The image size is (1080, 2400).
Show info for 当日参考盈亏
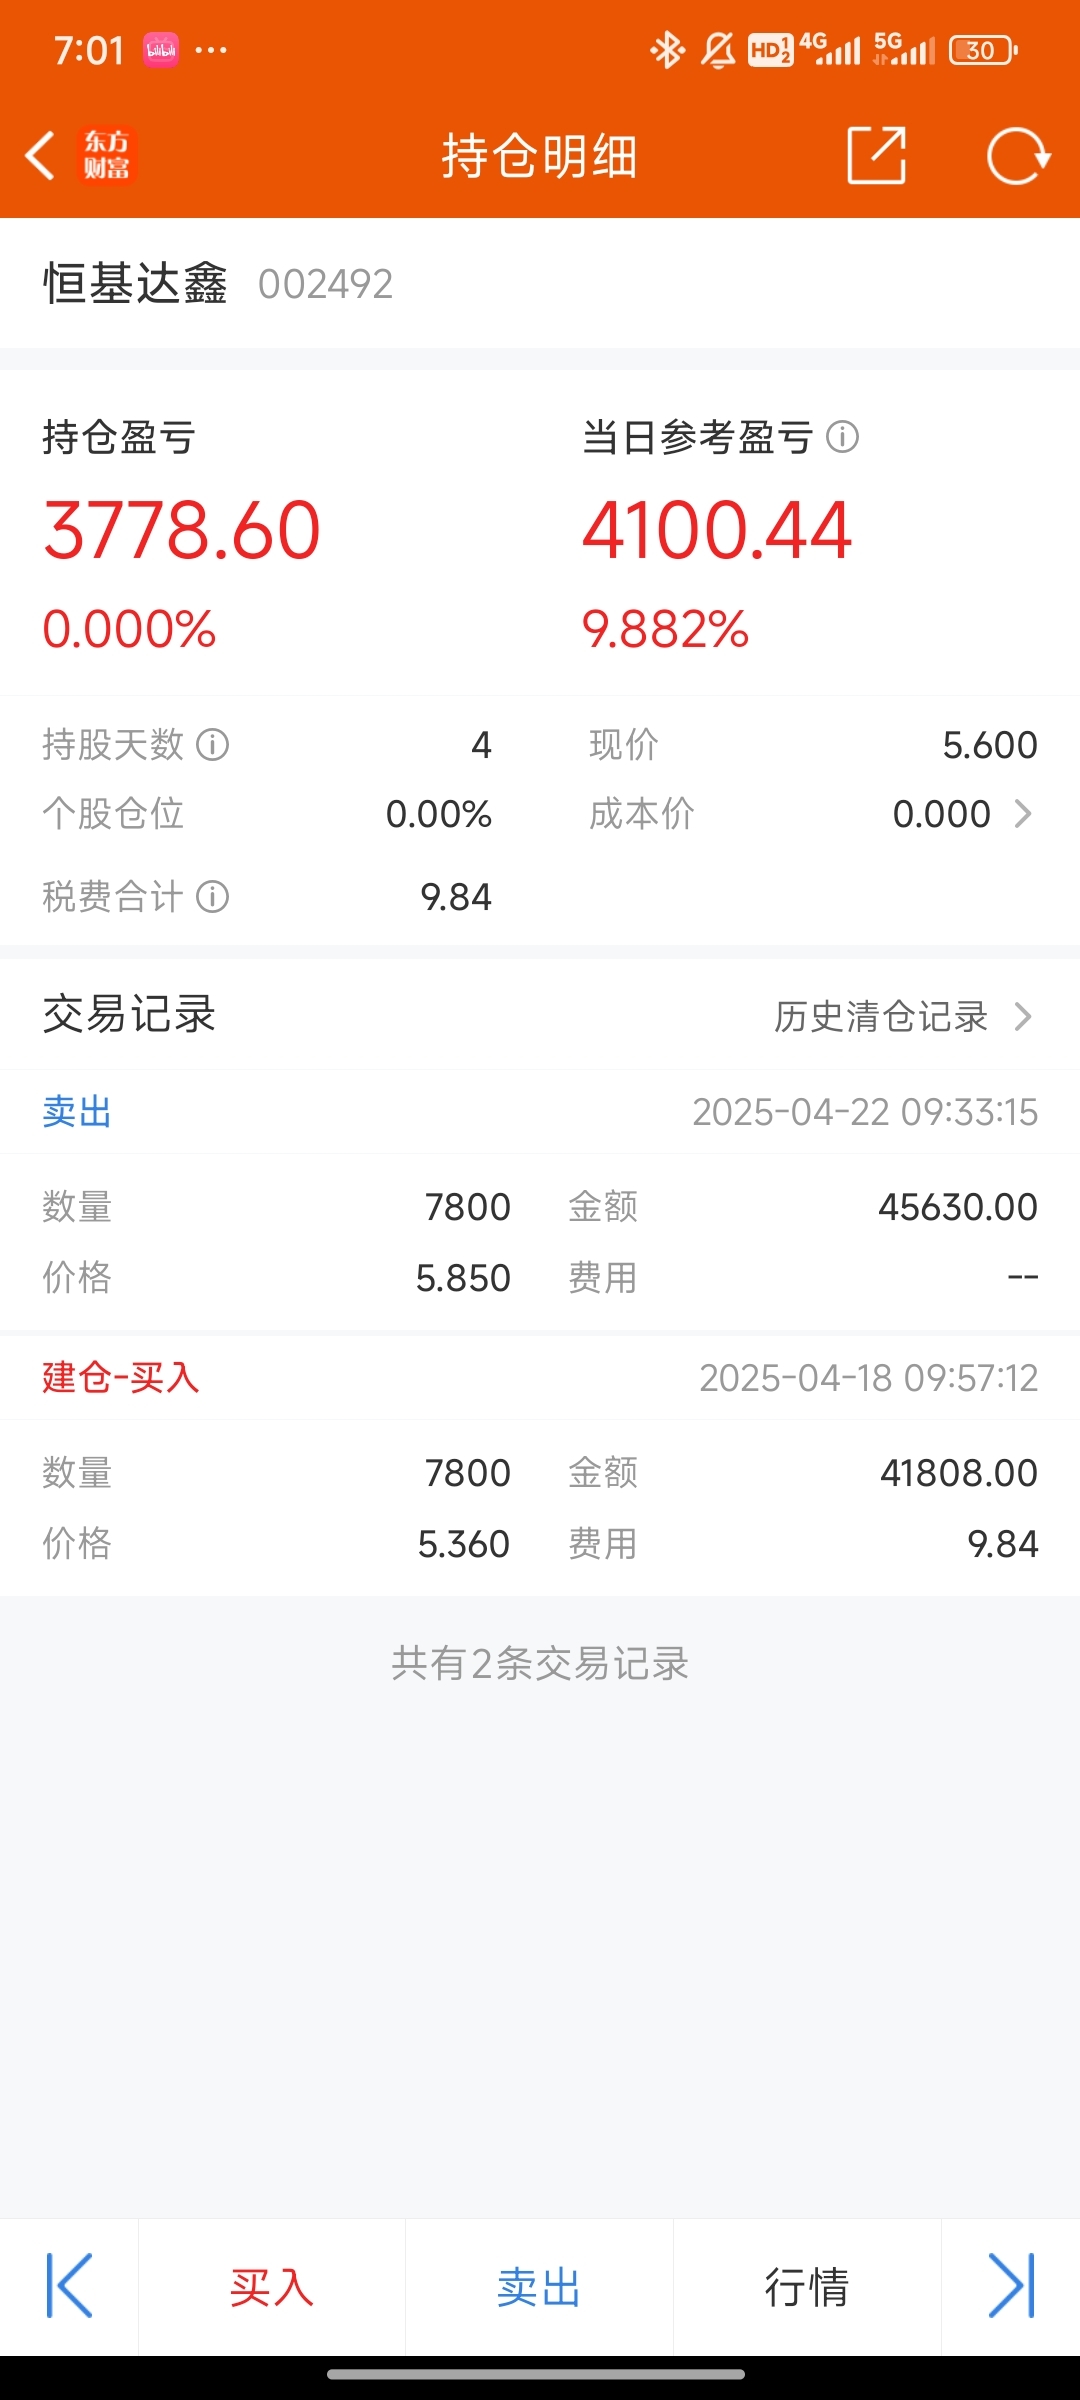842,437
